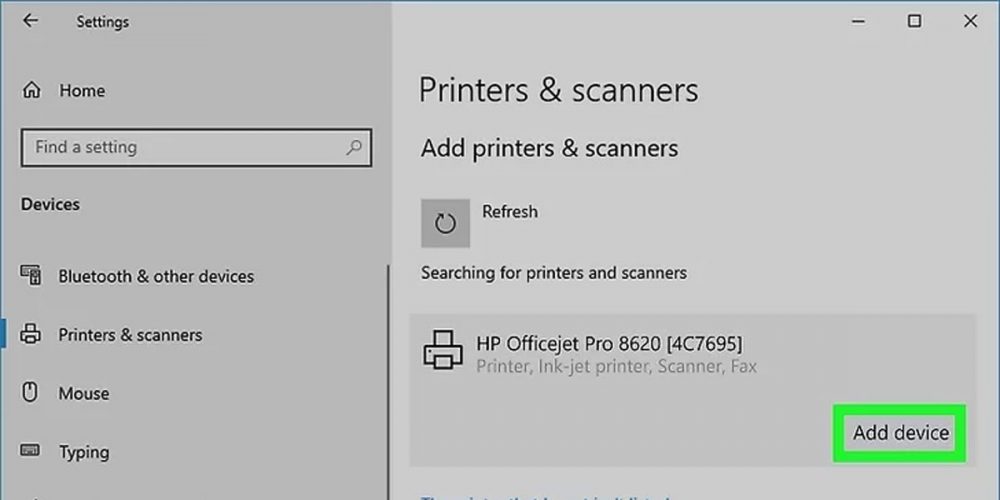Click the HP Officejet printer device icon
The width and height of the screenshot is (1000, 500).
443,352
